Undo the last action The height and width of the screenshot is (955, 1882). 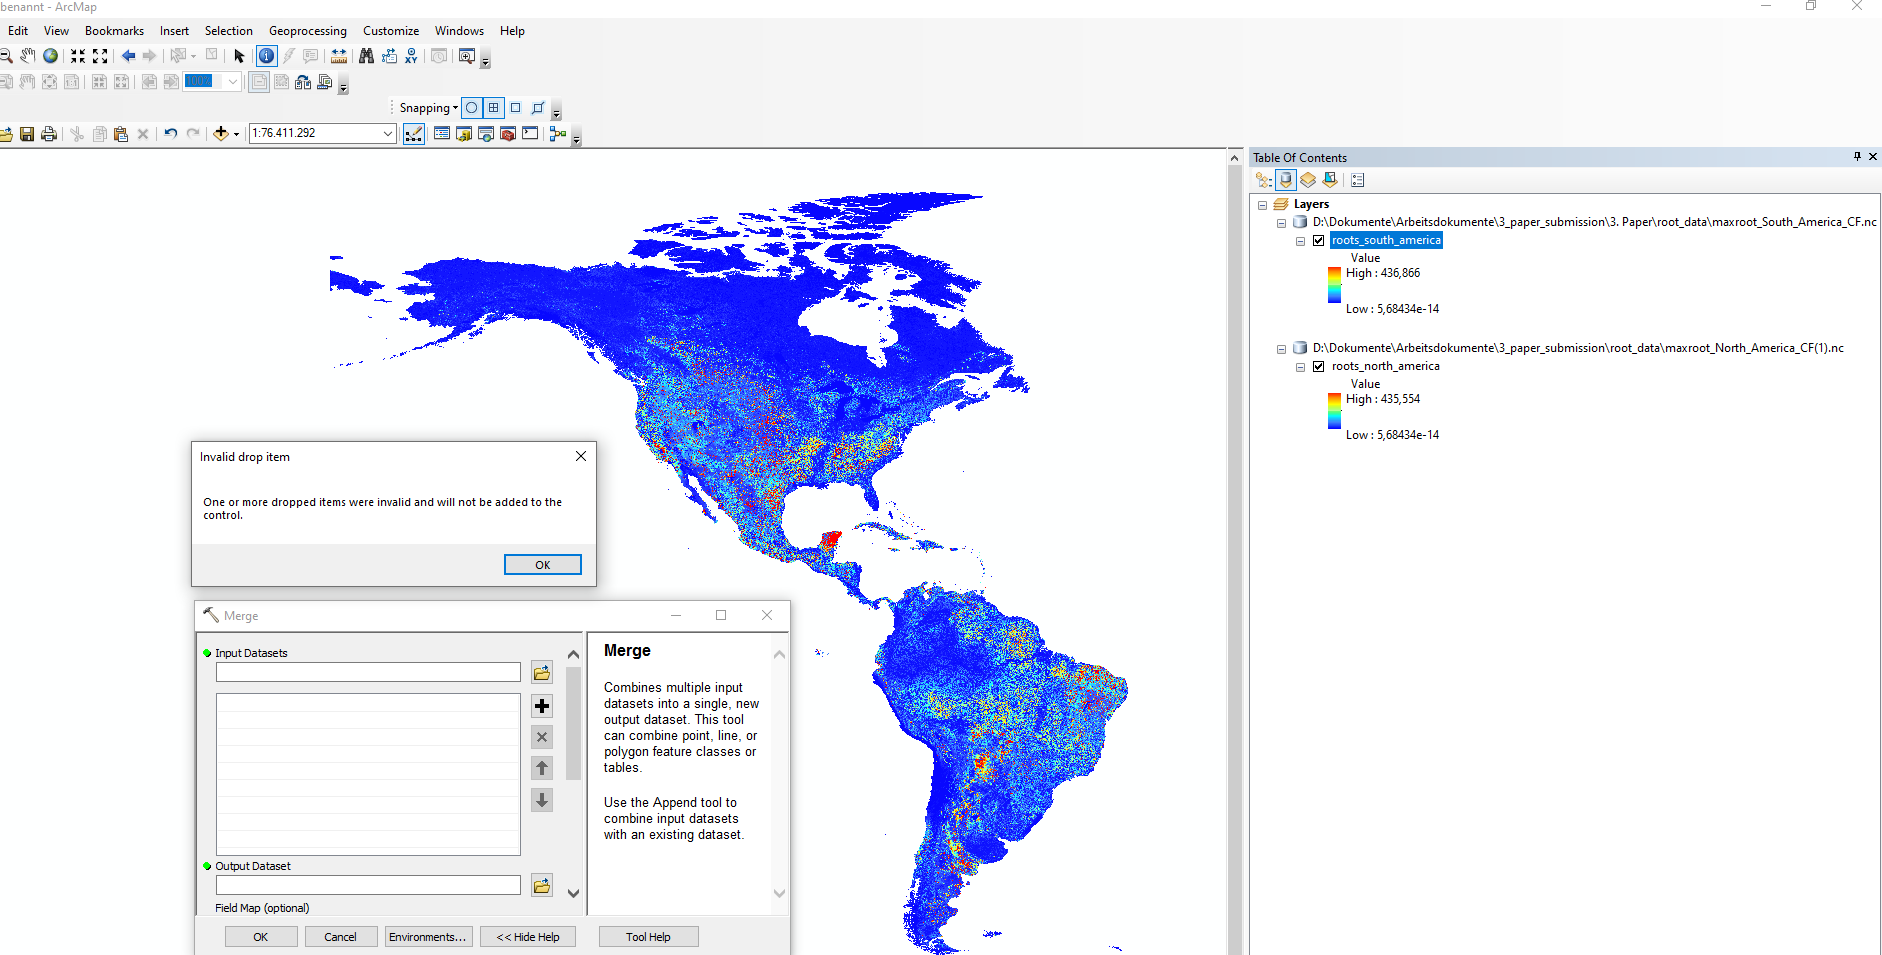click(x=171, y=134)
